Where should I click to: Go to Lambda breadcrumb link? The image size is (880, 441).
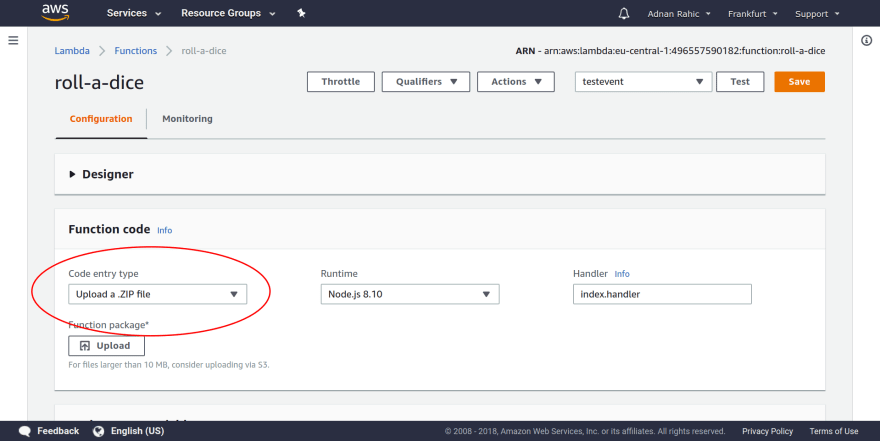[72, 50]
